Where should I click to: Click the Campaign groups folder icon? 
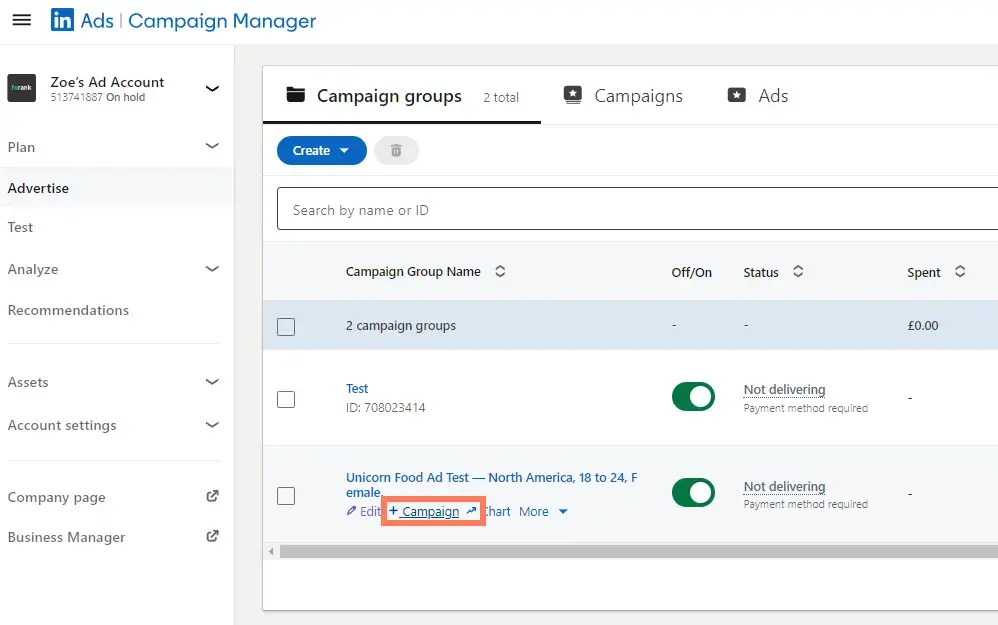[295, 94]
